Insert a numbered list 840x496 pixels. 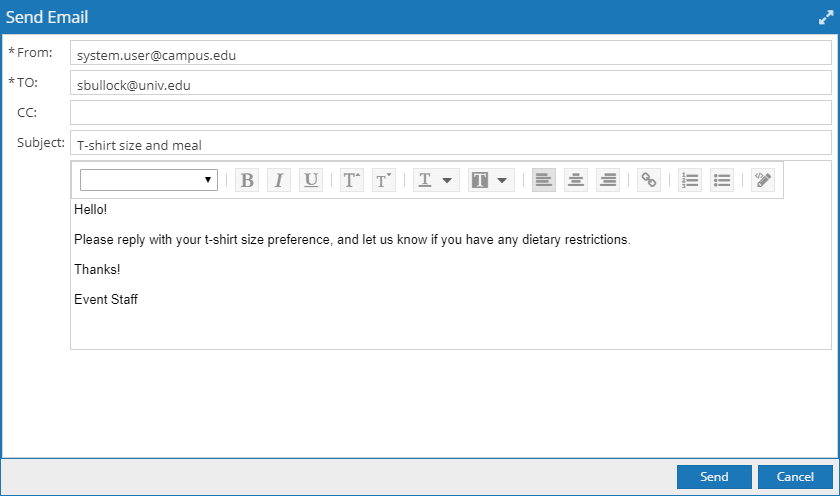[690, 180]
